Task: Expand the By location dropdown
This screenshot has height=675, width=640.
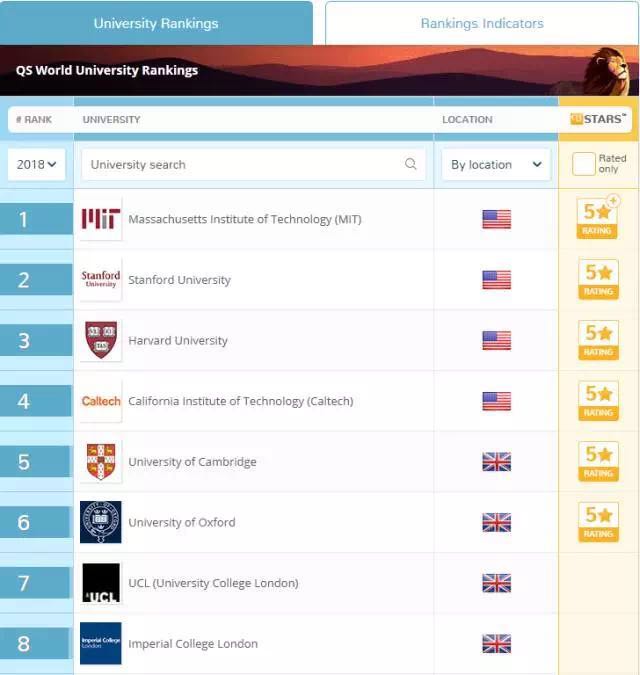Action: click(496, 164)
